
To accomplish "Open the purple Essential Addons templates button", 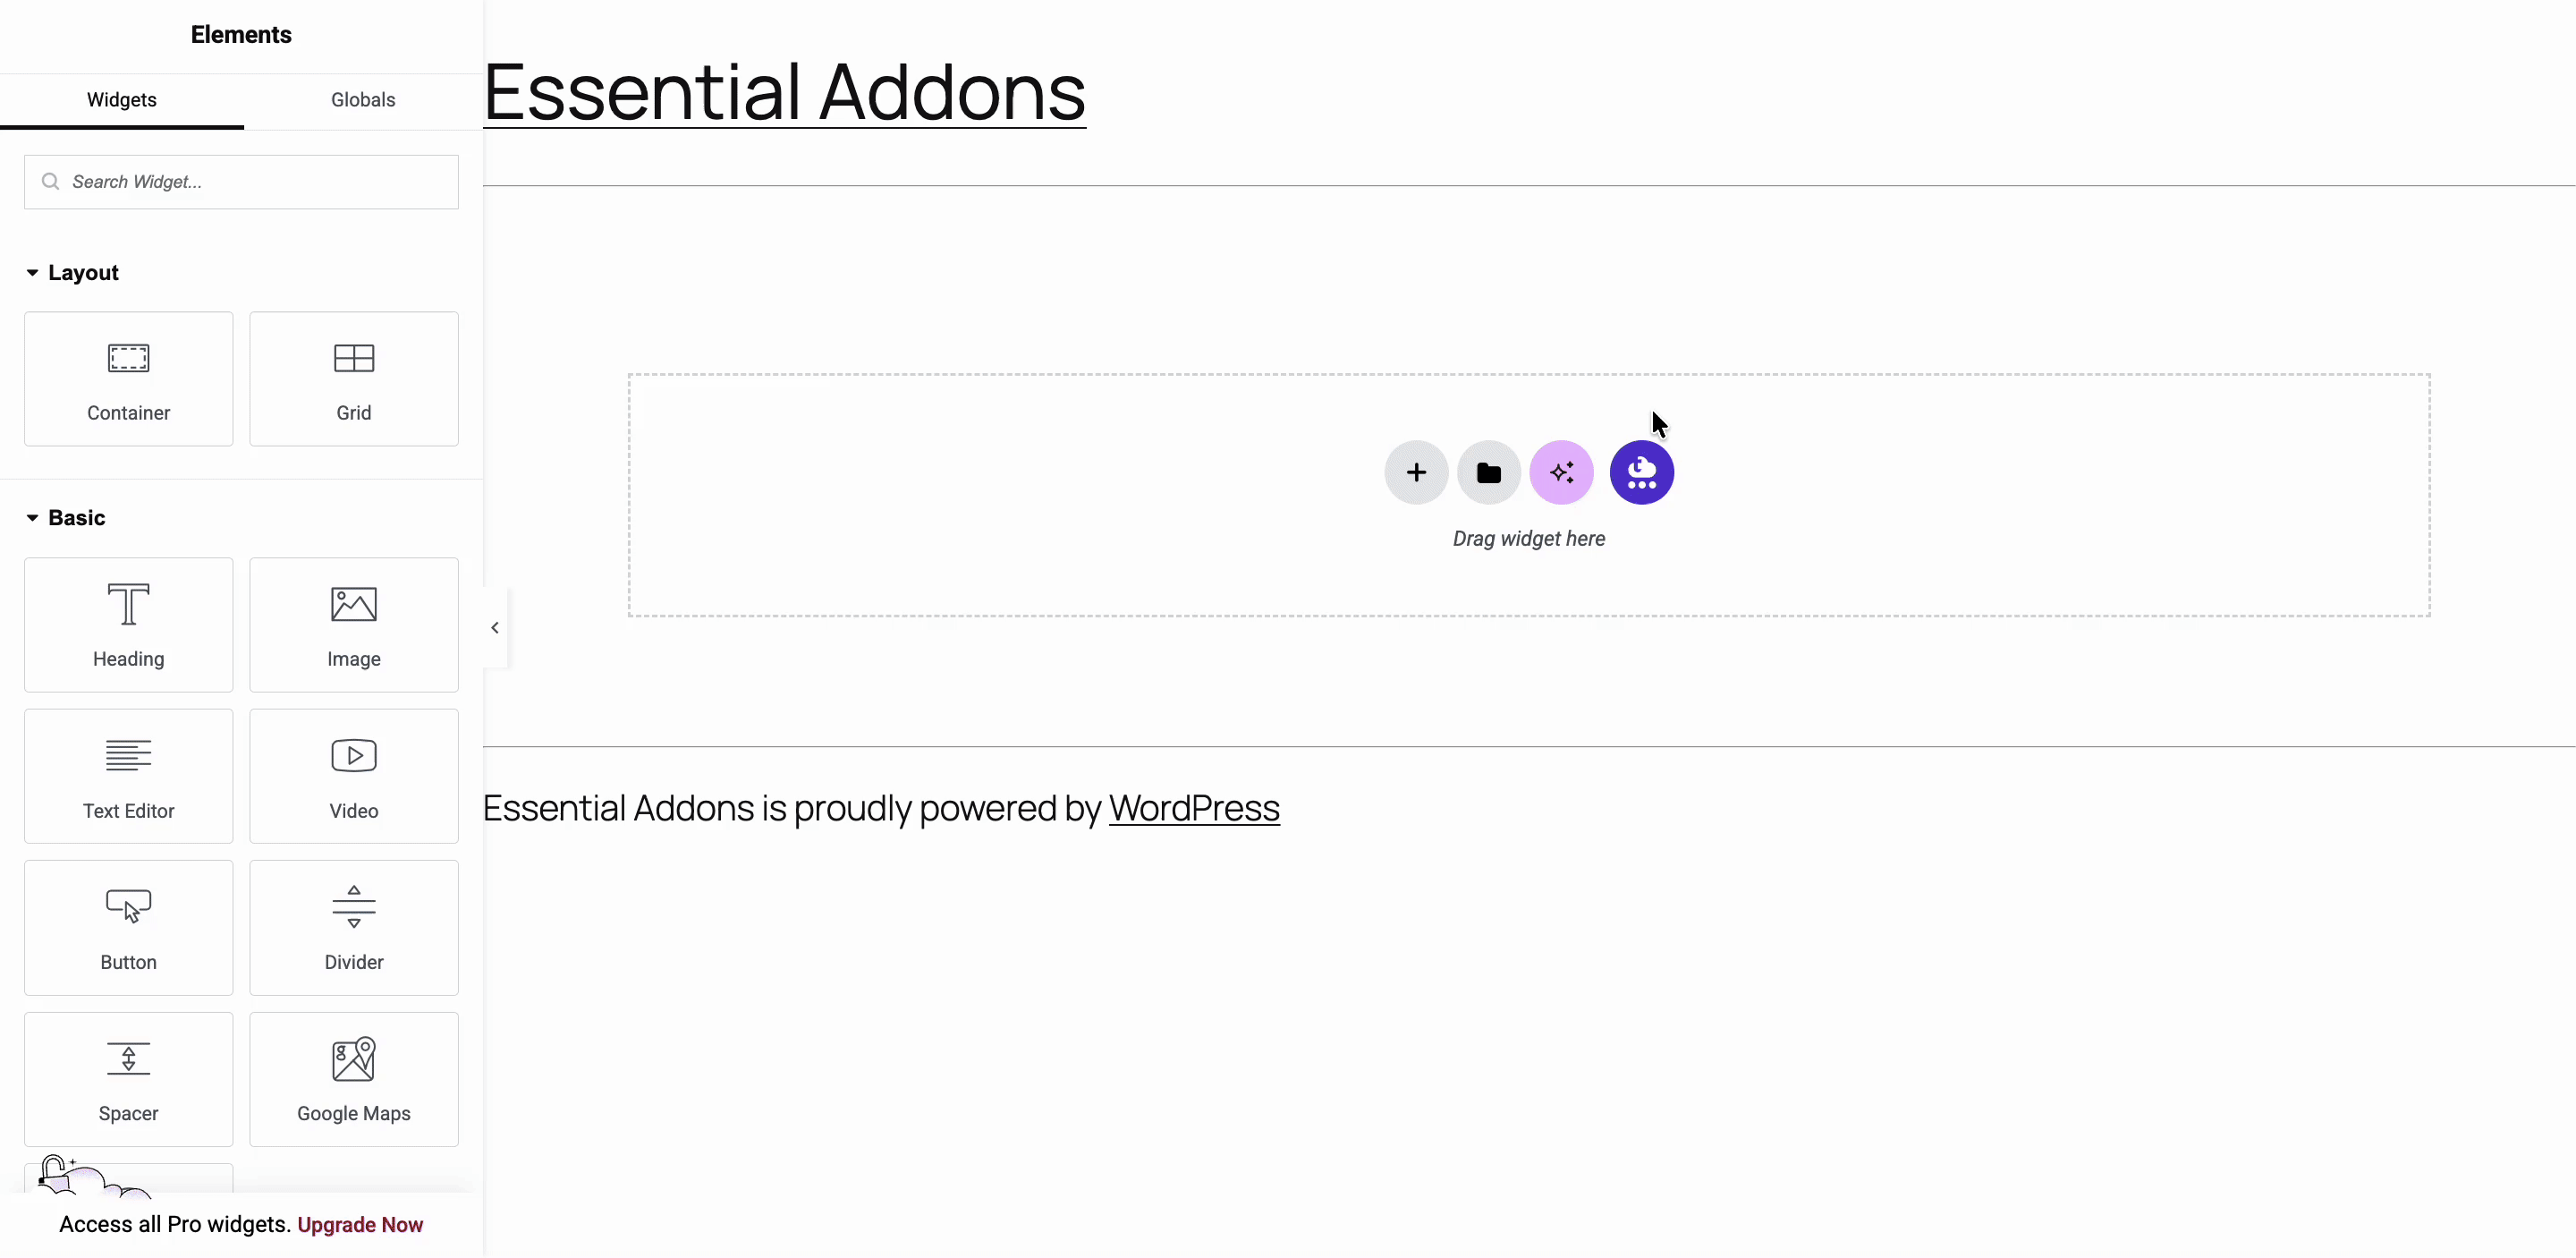I will 1641,473.
